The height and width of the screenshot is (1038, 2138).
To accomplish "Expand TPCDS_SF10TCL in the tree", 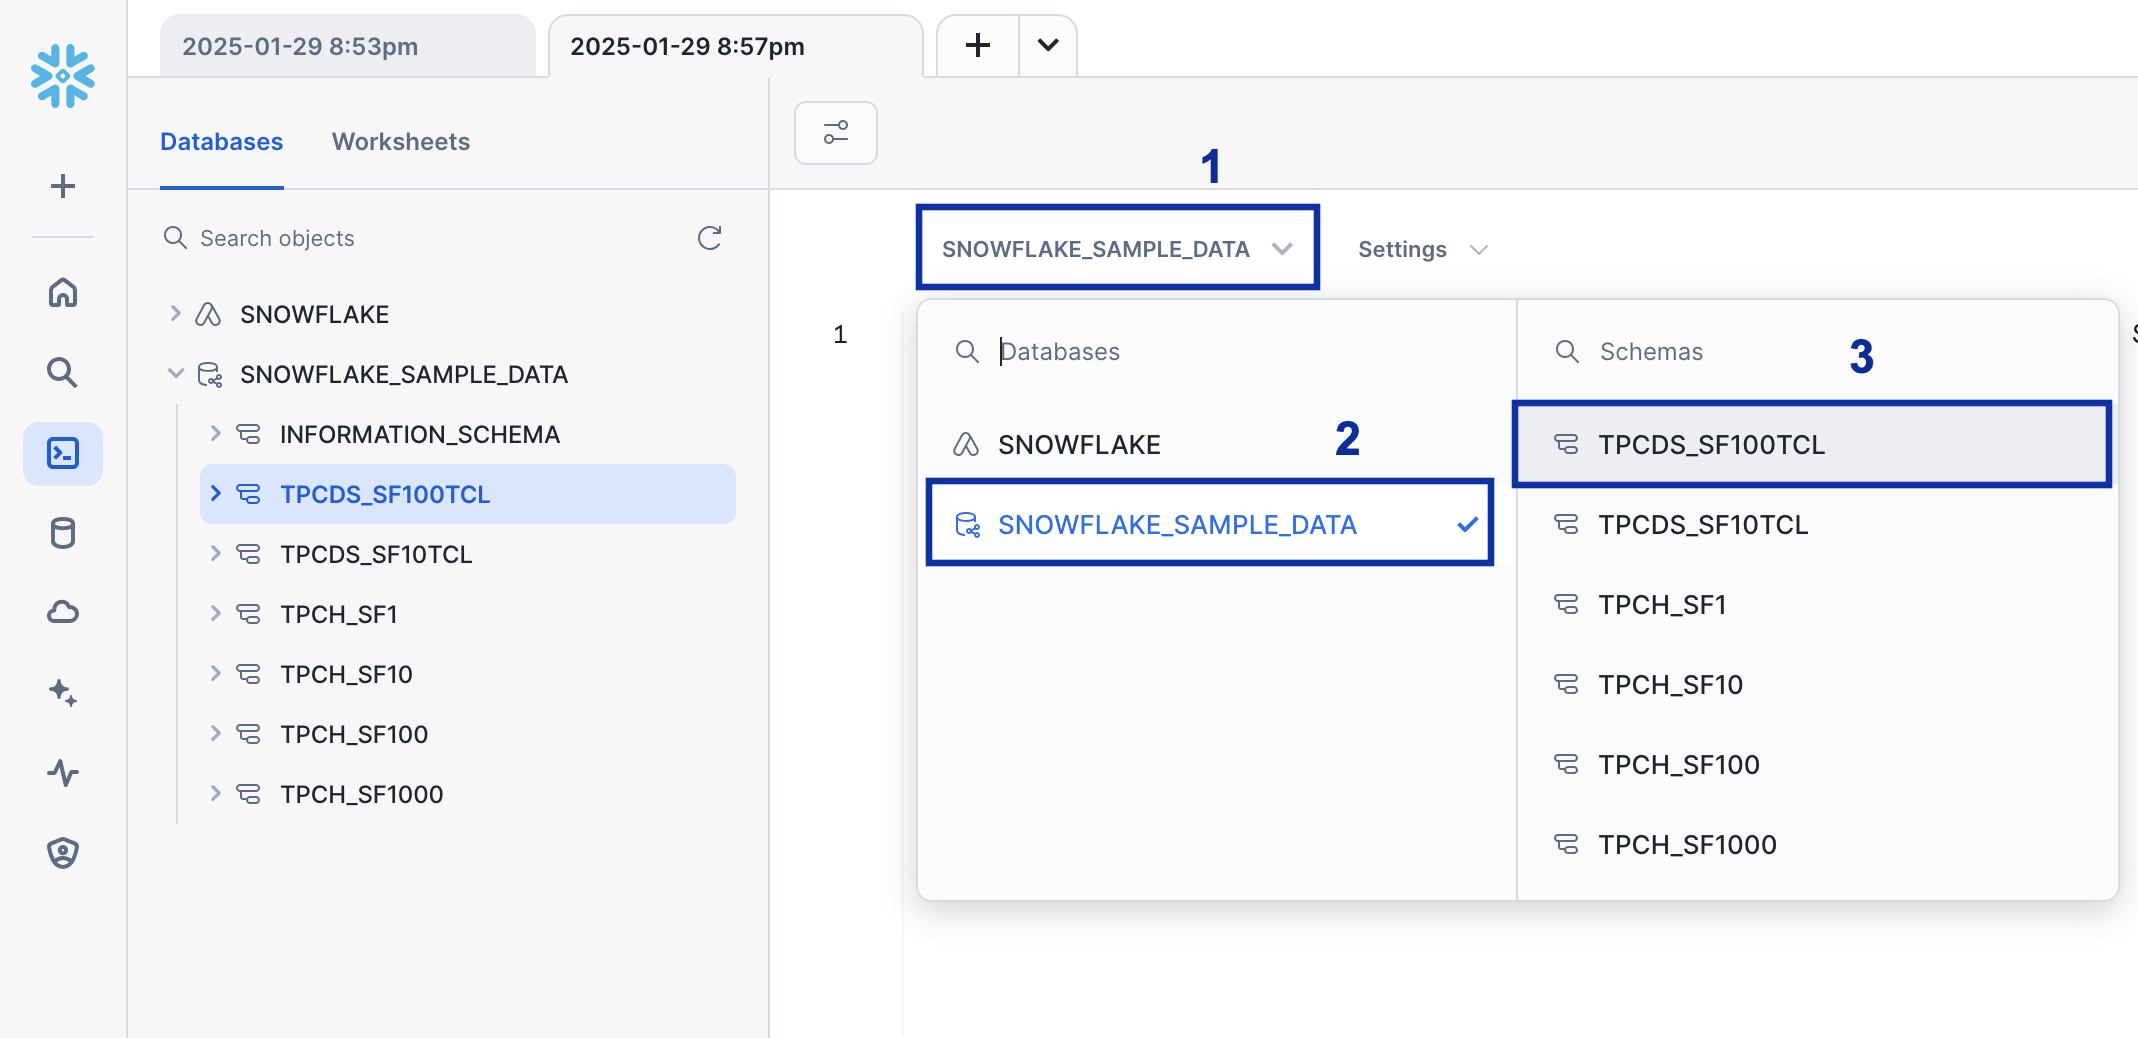I will tap(215, 554).
